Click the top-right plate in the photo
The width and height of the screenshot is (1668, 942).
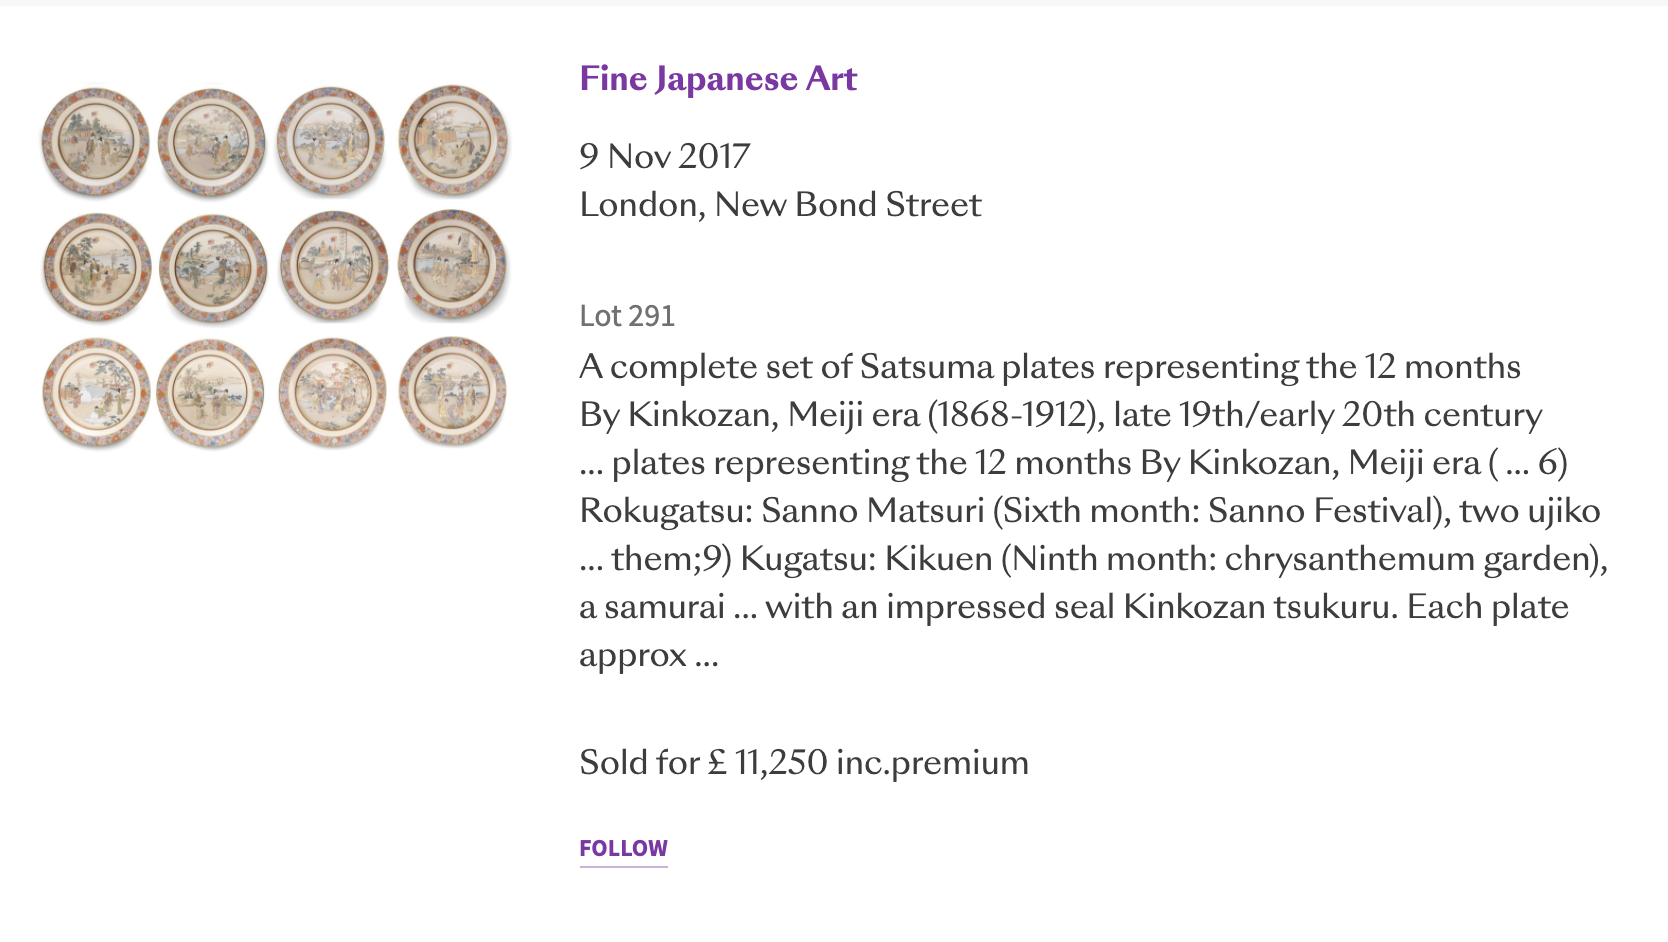tap(453, 138)
